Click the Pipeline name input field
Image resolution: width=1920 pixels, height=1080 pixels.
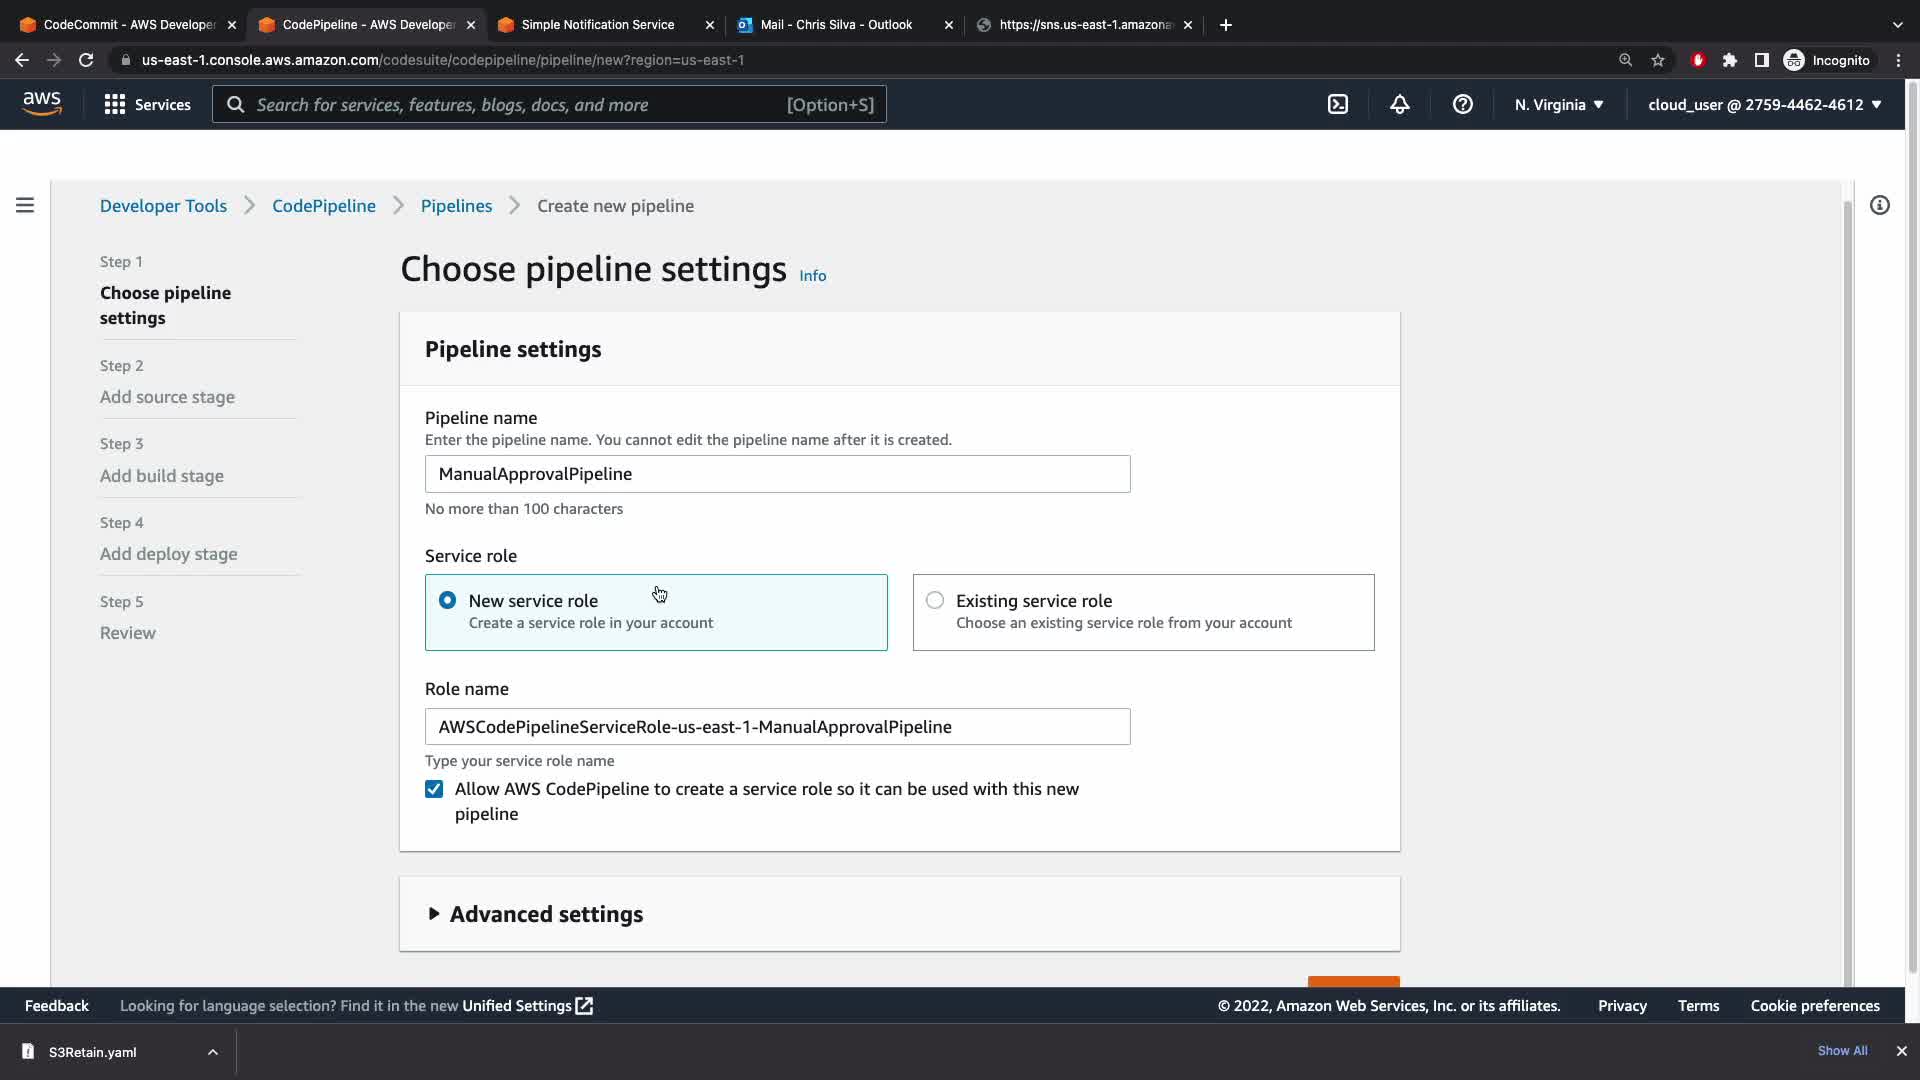777,474
